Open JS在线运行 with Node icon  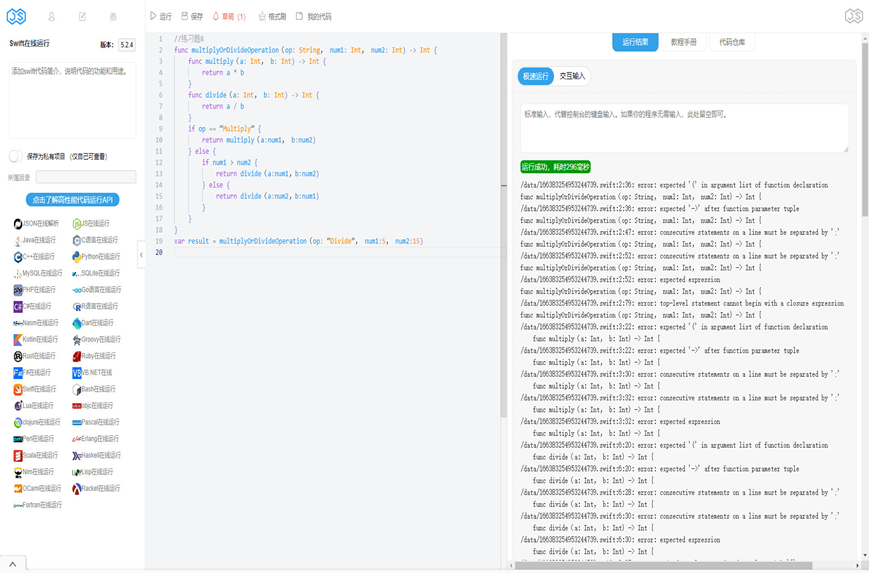point(91,224)
